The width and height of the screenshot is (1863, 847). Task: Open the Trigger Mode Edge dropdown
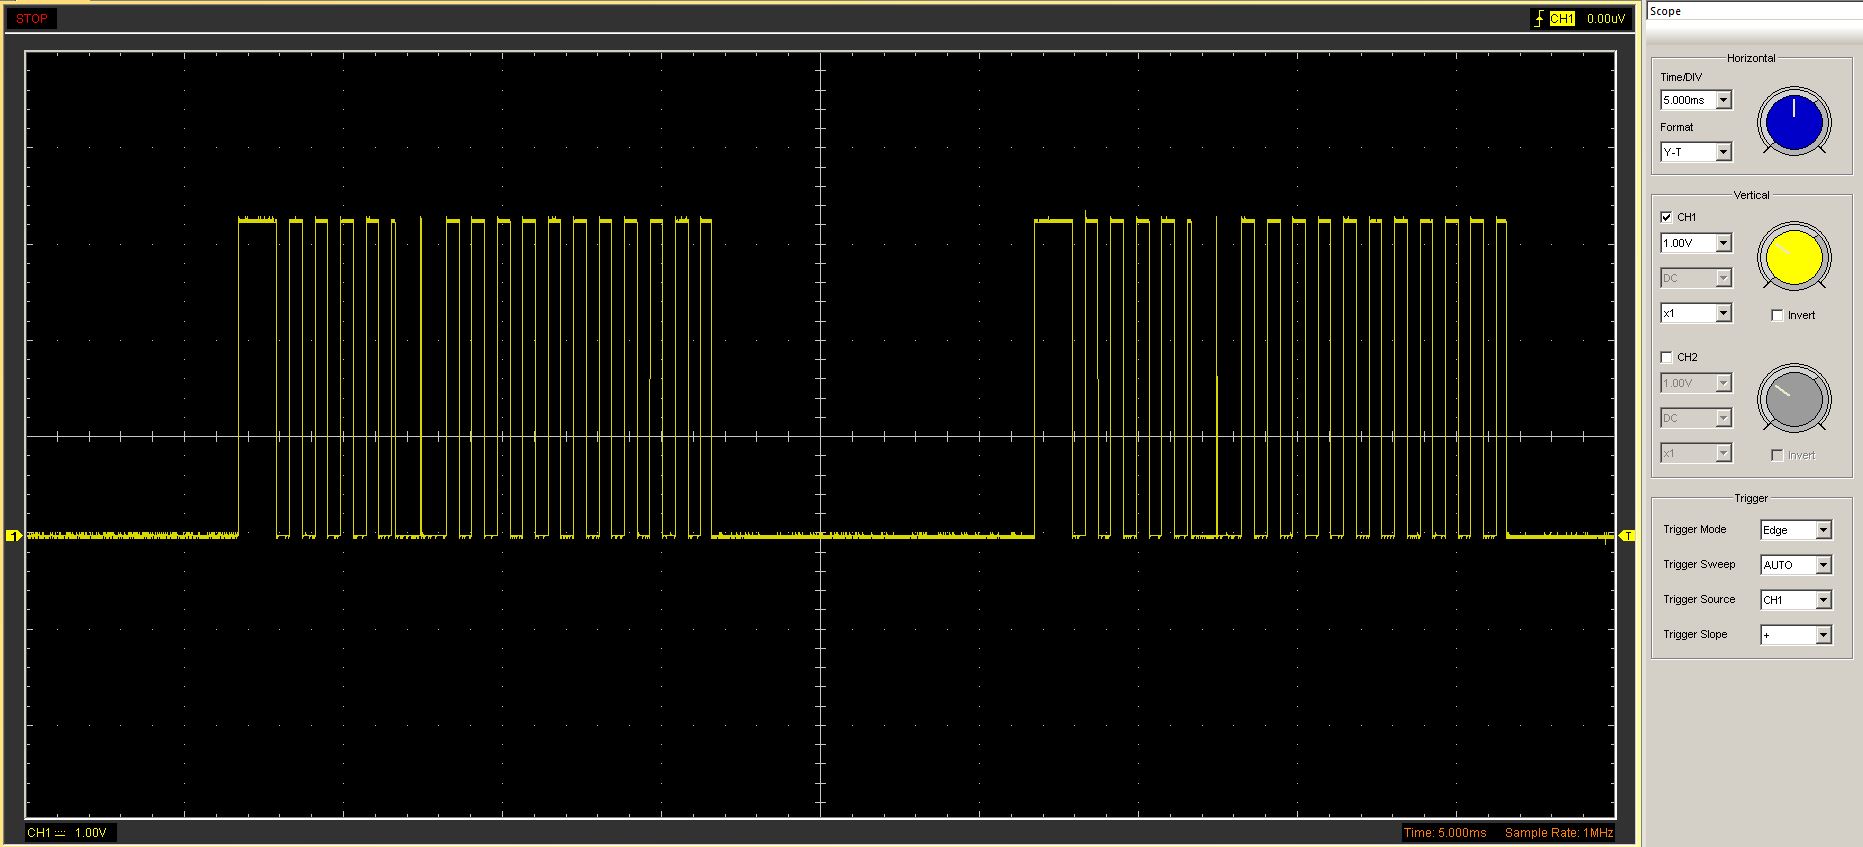(1823, 530)
